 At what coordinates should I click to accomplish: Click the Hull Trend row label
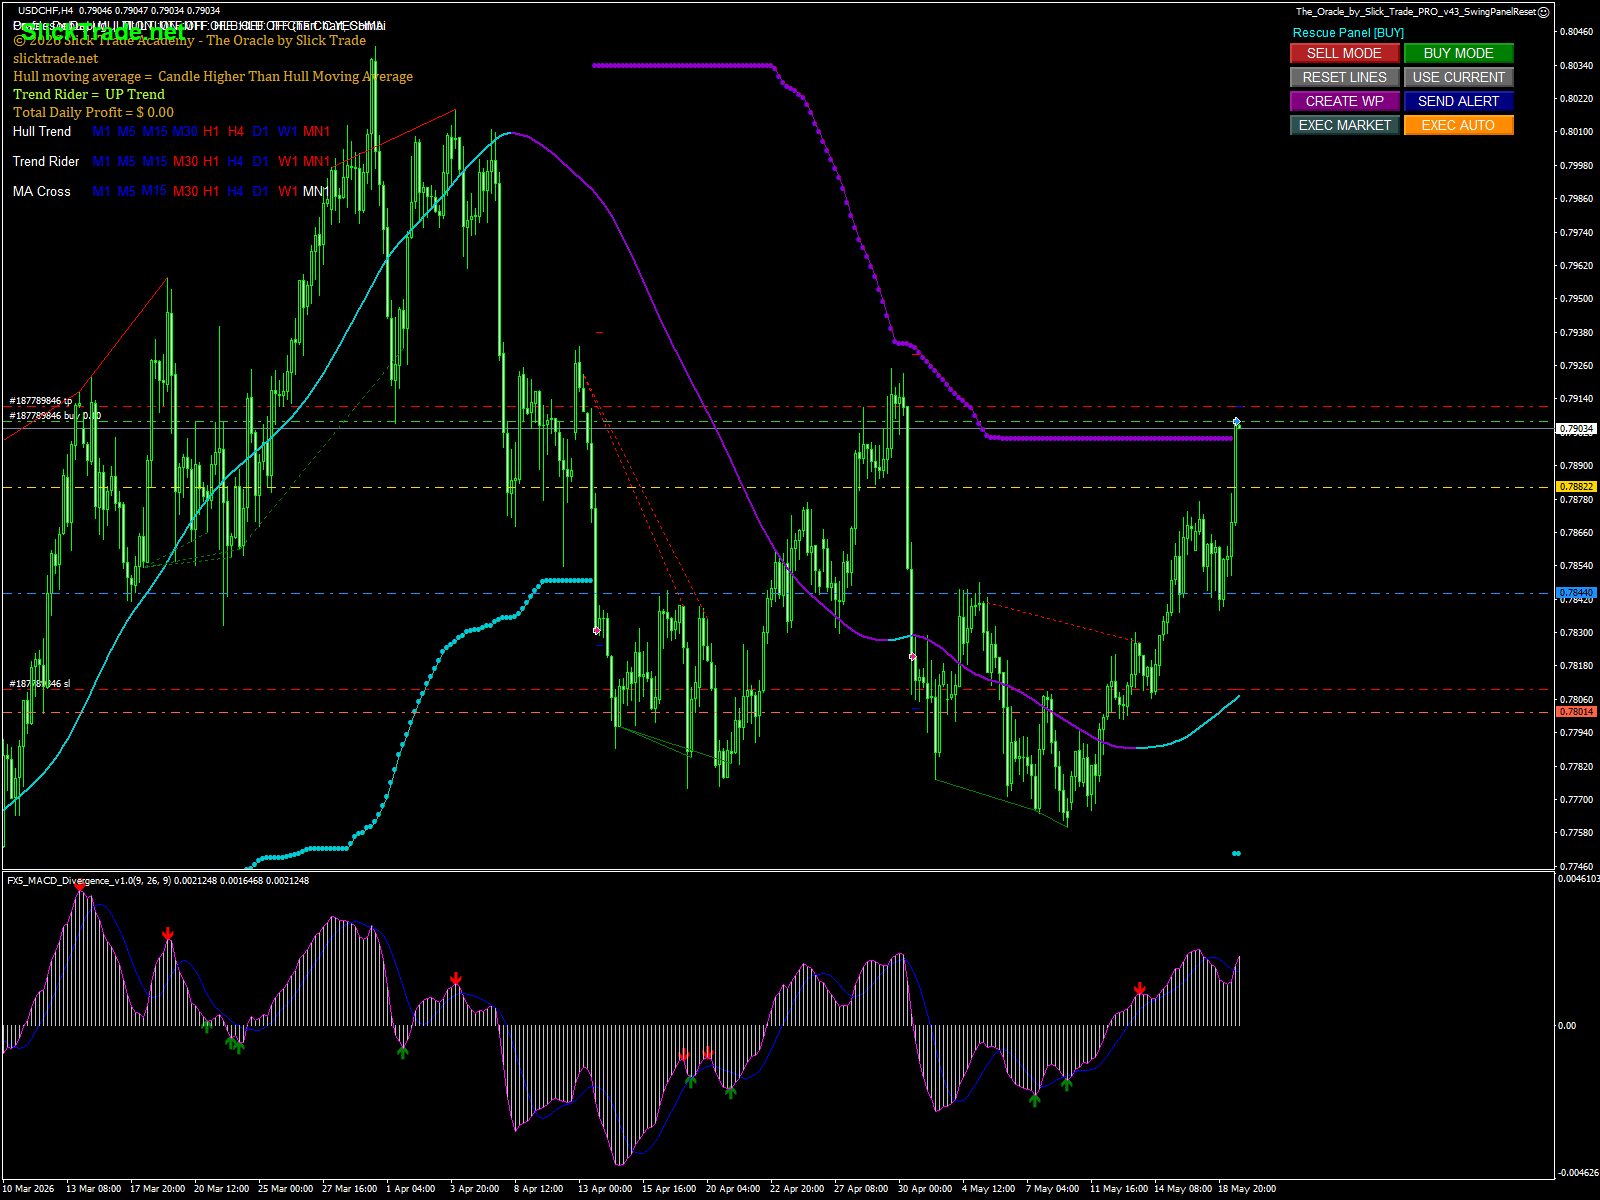click(x=42, y=131)
